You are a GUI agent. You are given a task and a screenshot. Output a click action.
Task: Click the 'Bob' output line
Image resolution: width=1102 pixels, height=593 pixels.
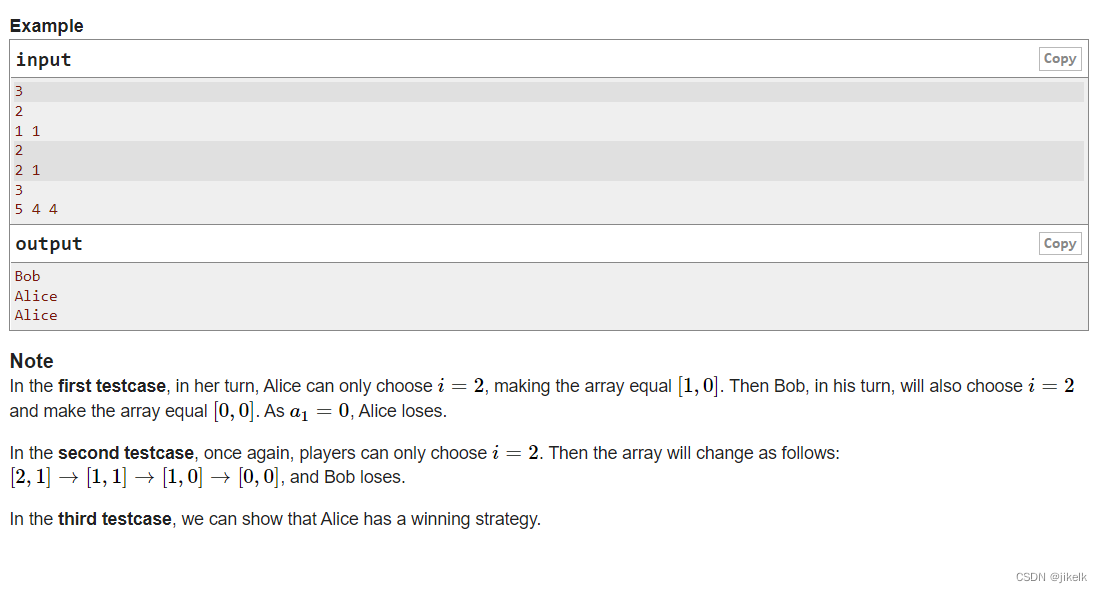tap(27, 276)
